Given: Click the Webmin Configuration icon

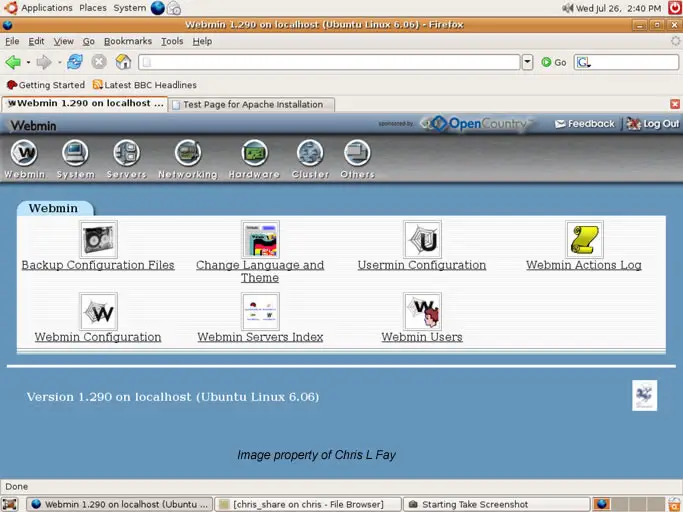Looking at the screenshot, I should [x=98, y=311].
